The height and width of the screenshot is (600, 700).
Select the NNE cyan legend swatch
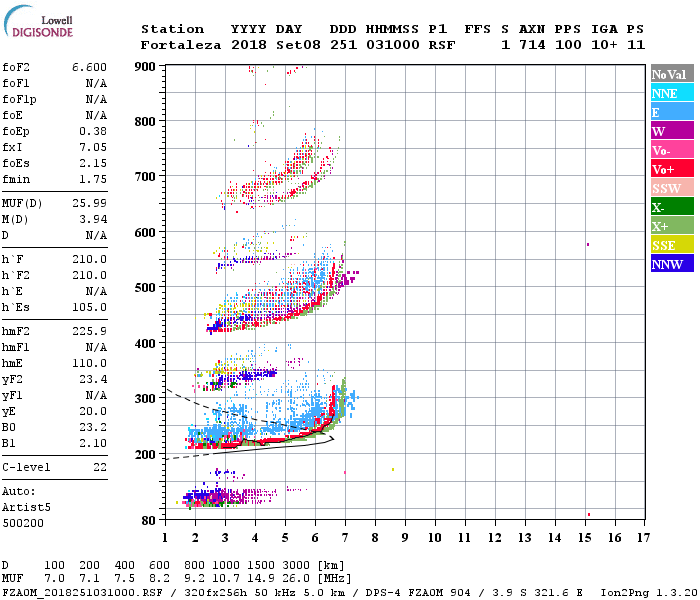point(672,93)
